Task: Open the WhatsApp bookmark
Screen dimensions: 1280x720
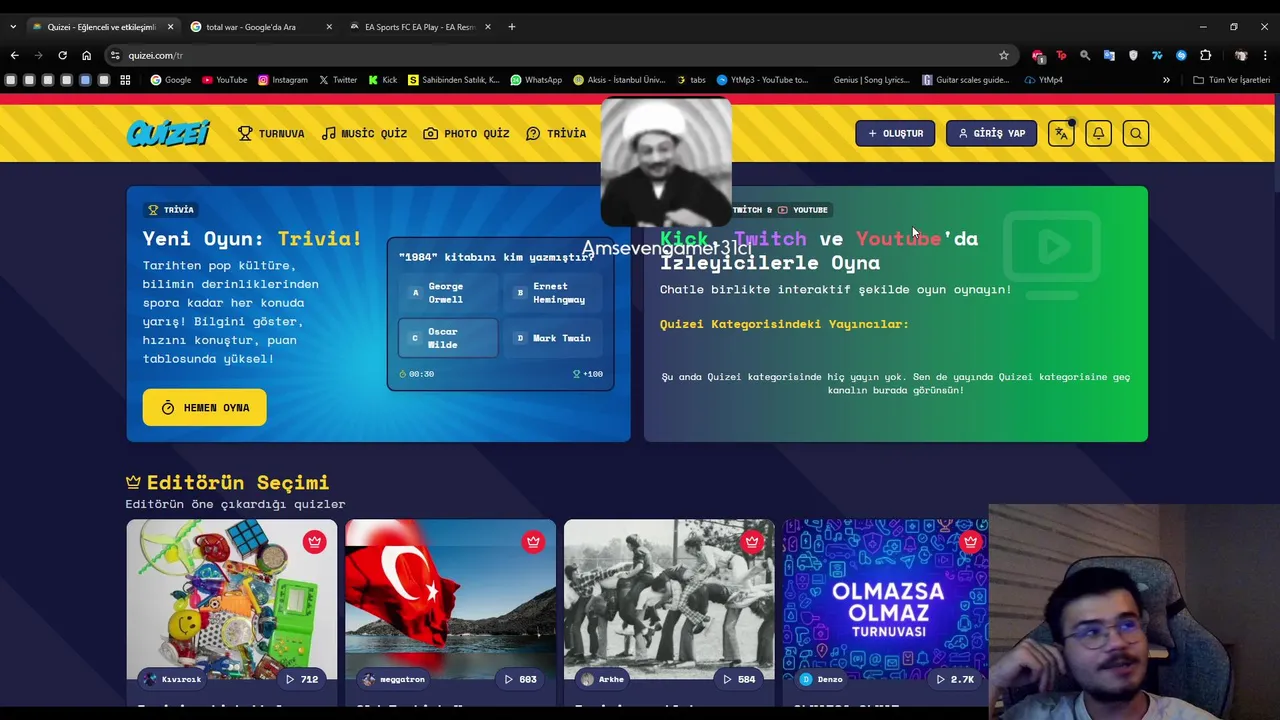Action: coord(536,80)
